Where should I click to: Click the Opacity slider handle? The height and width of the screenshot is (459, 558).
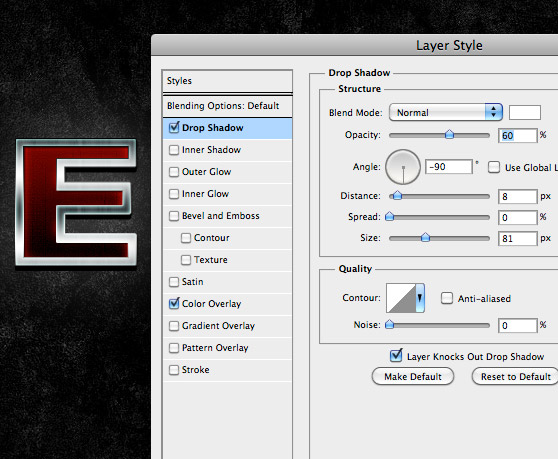click(449, 134)
